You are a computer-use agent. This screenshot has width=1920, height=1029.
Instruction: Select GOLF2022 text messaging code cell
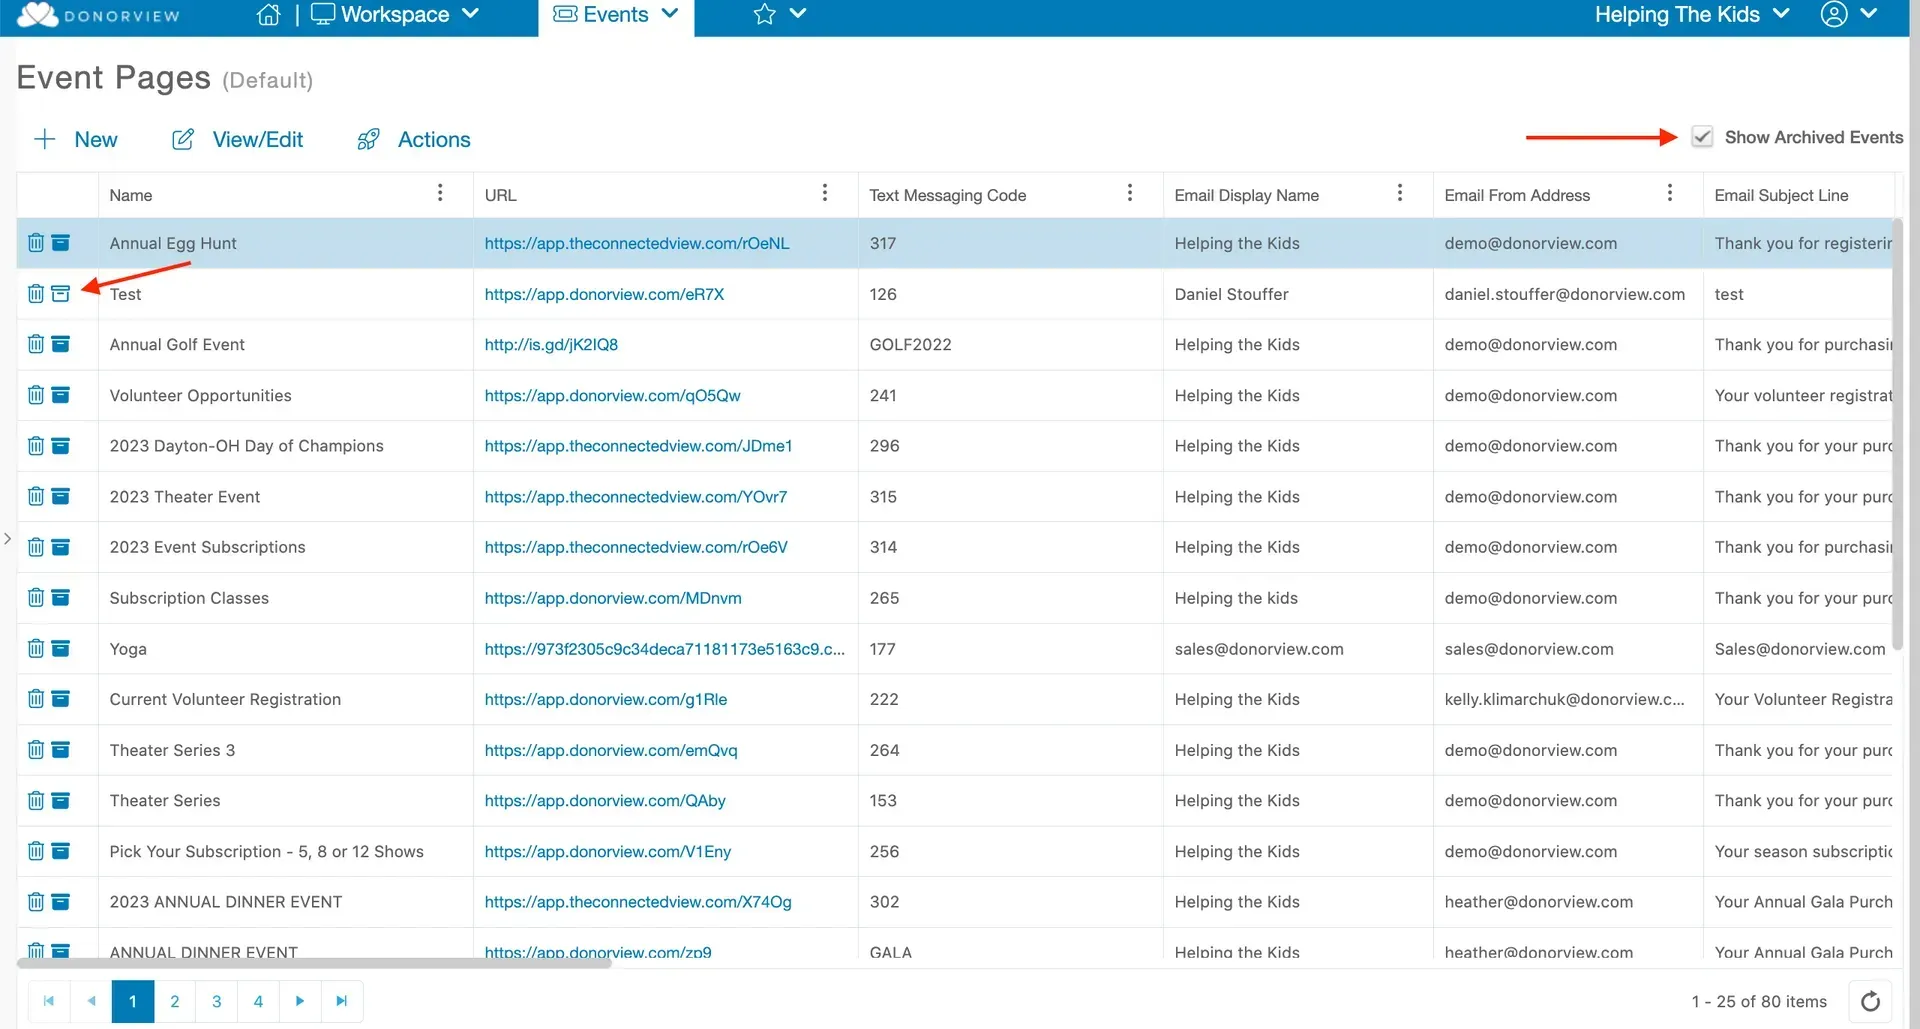click(1010, 344)
